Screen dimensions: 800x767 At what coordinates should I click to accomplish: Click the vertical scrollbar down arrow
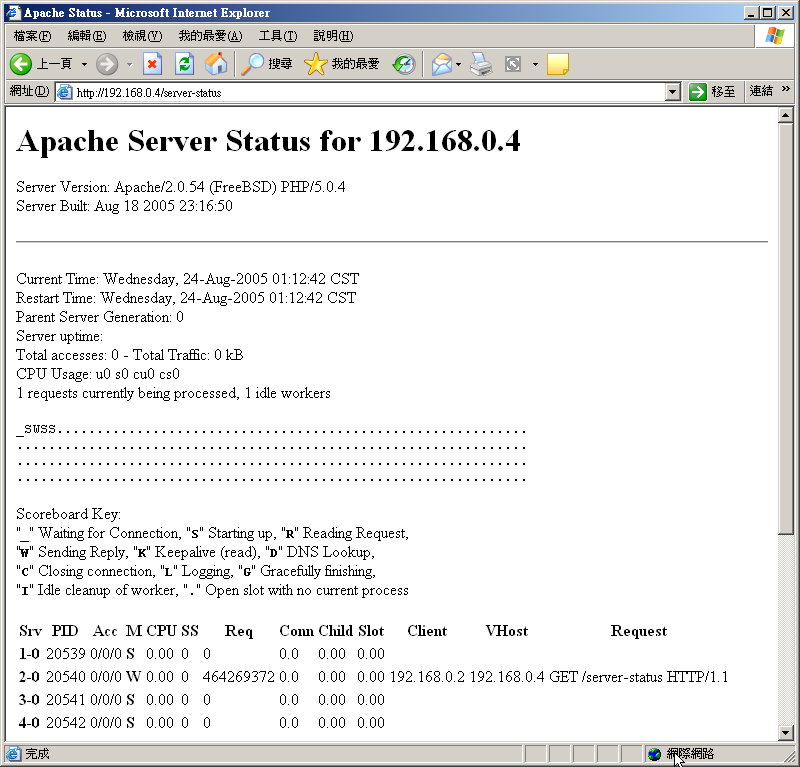[786, 733]
